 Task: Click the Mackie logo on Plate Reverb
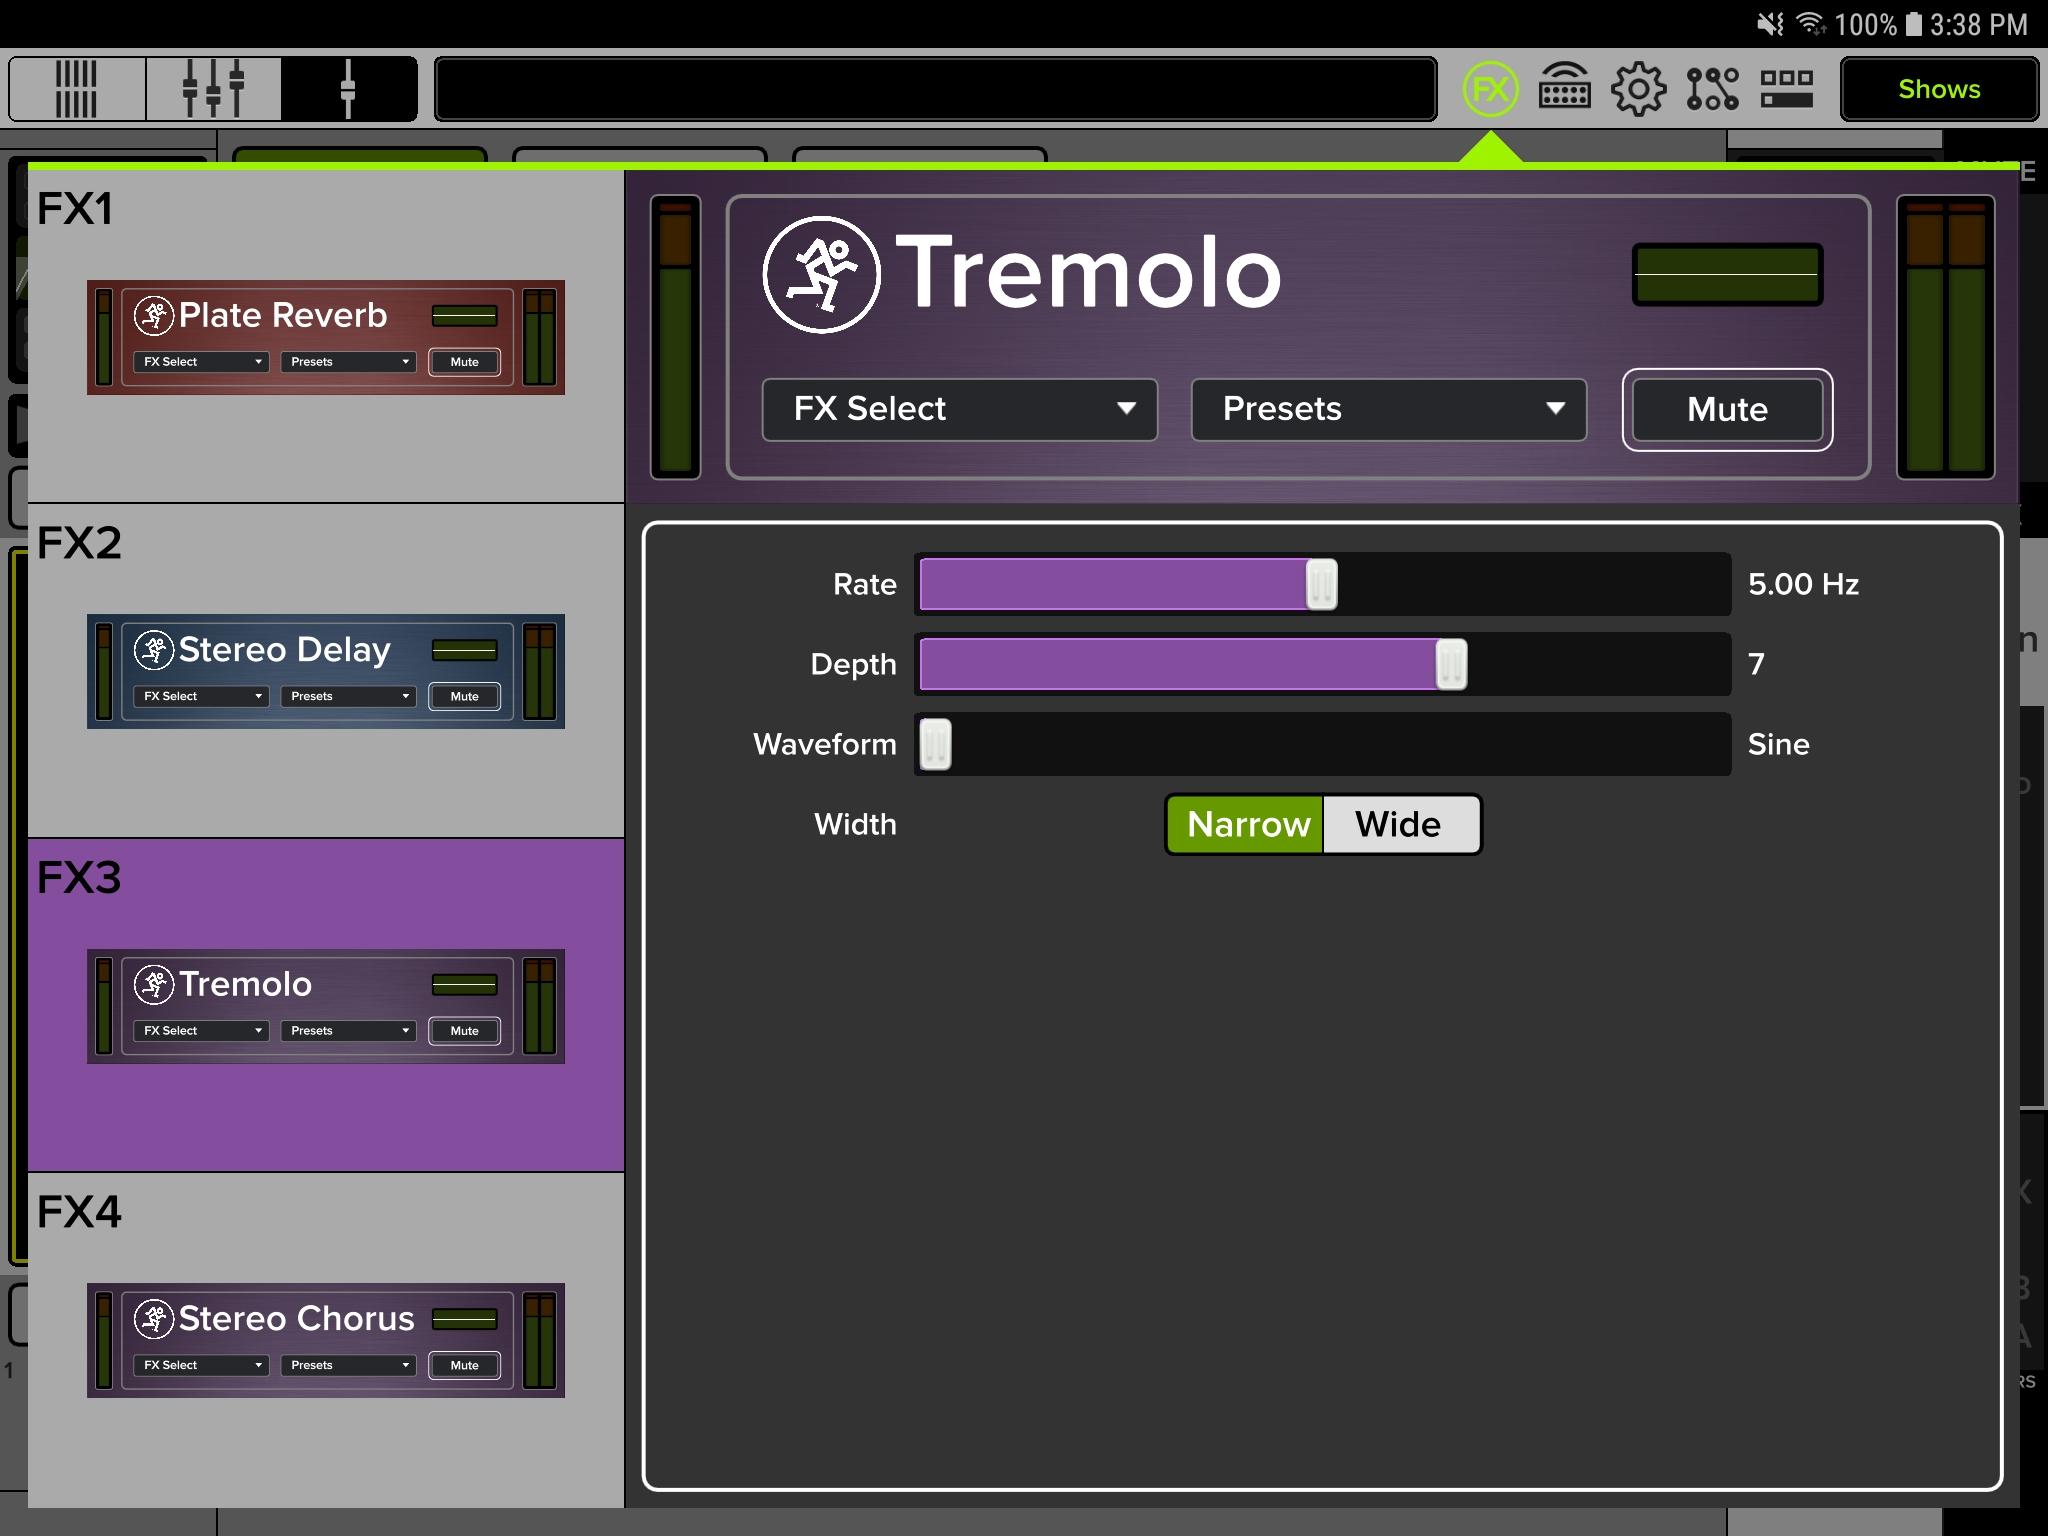click(154, 316)
